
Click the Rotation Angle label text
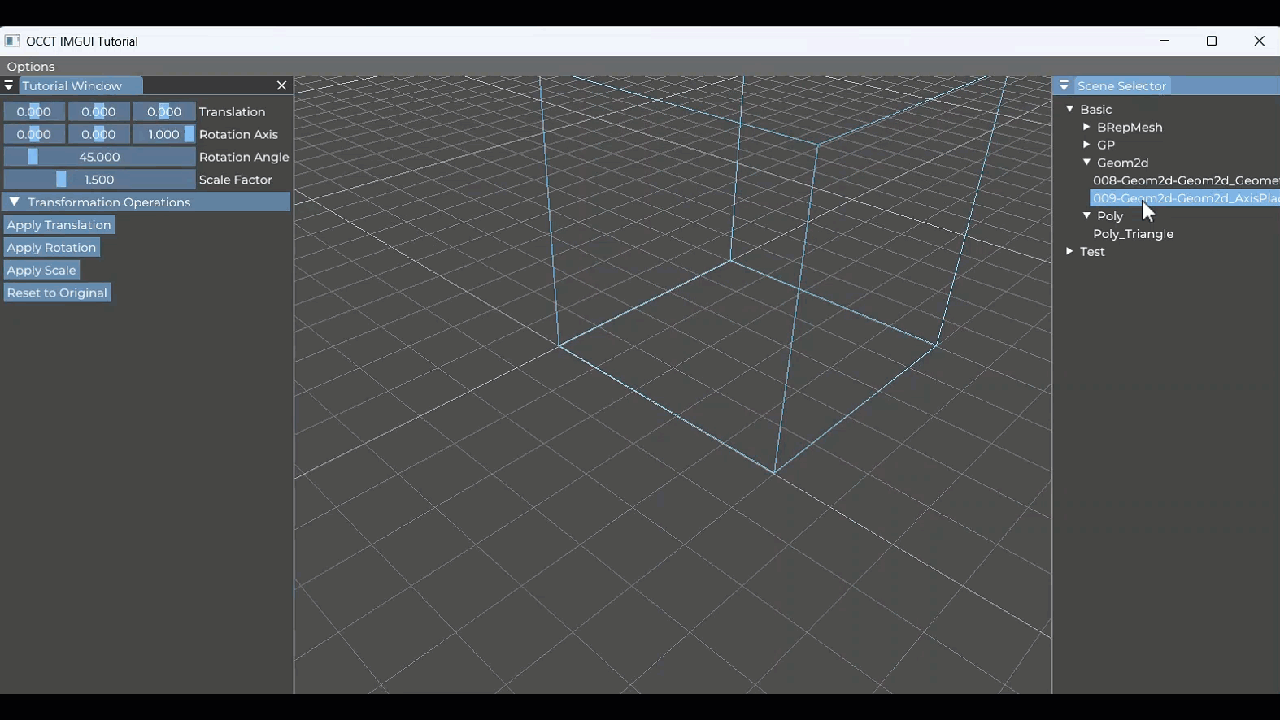pyautogui.click(x=244, y=157)
